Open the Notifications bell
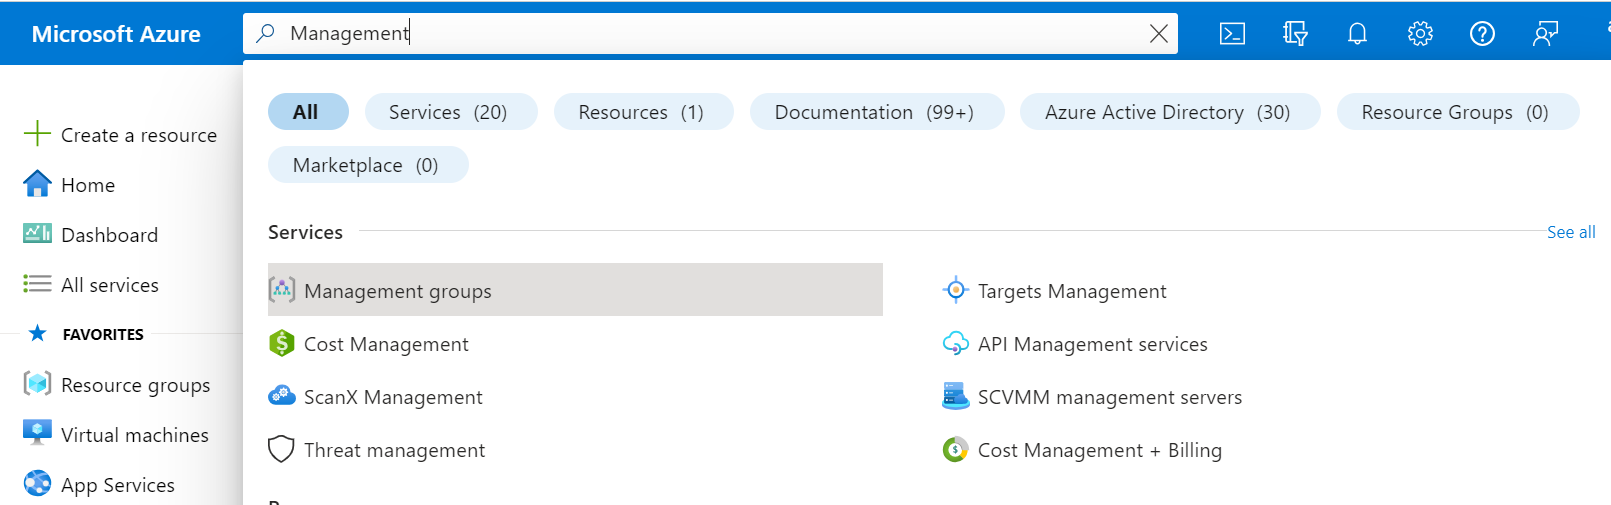Viewport: 1611px width, 505px height. tap(1357, 34)
